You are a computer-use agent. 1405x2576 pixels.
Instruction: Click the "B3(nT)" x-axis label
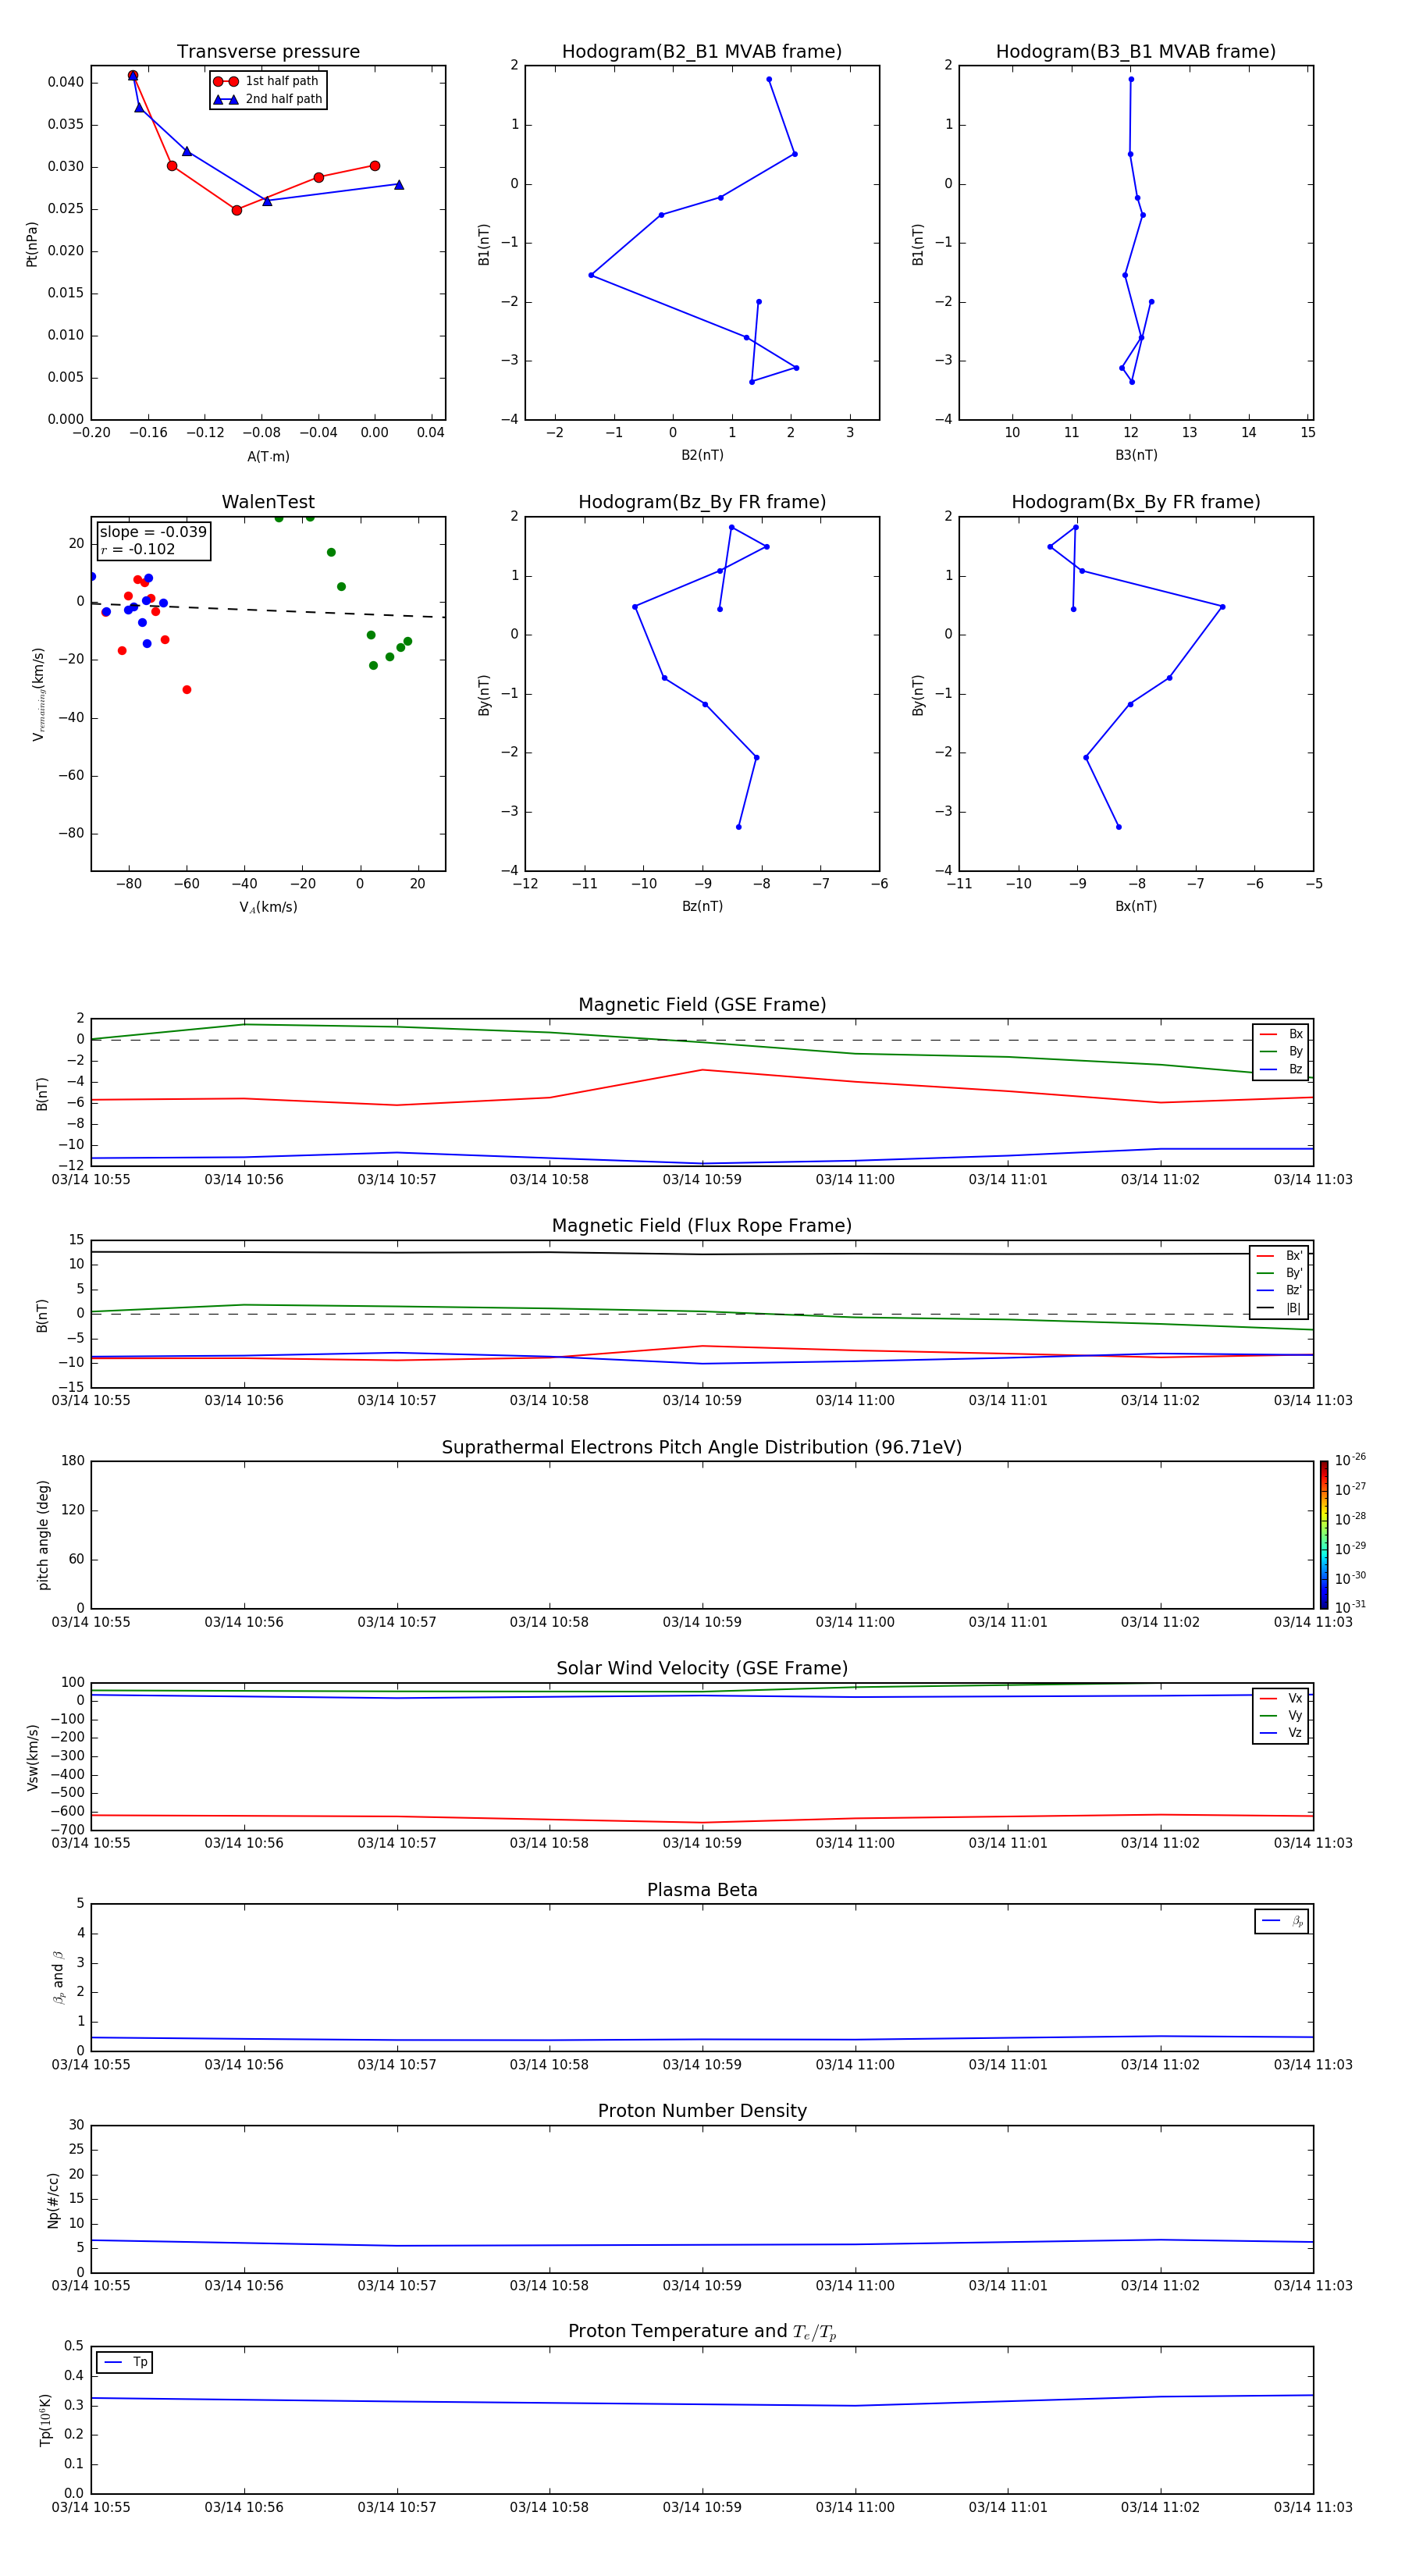[x=1136, y=455]
